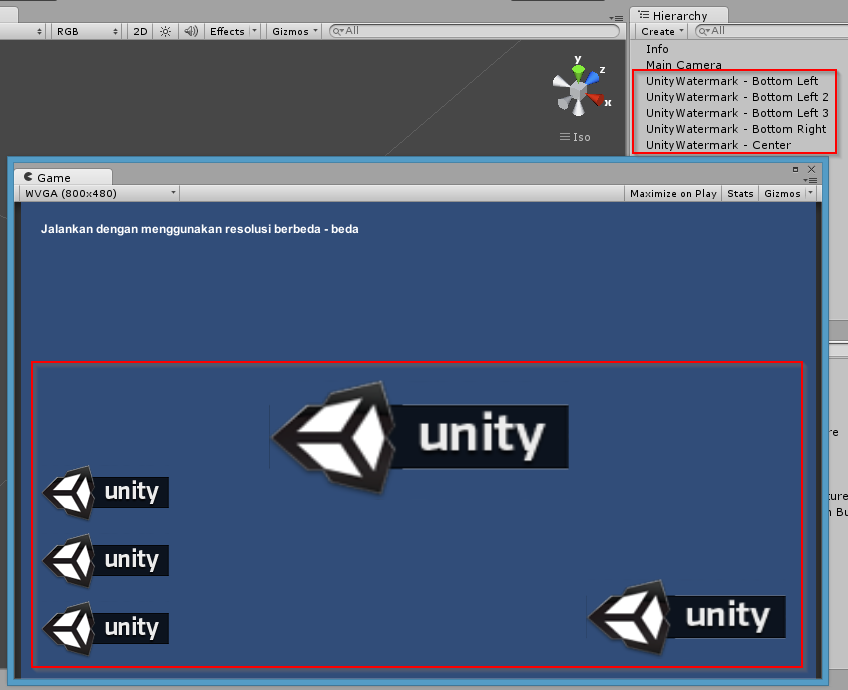Expand the Effects dropdown in the scene toolbar
The height and width of the screenshot is (690, 848).
coord(233,31)
